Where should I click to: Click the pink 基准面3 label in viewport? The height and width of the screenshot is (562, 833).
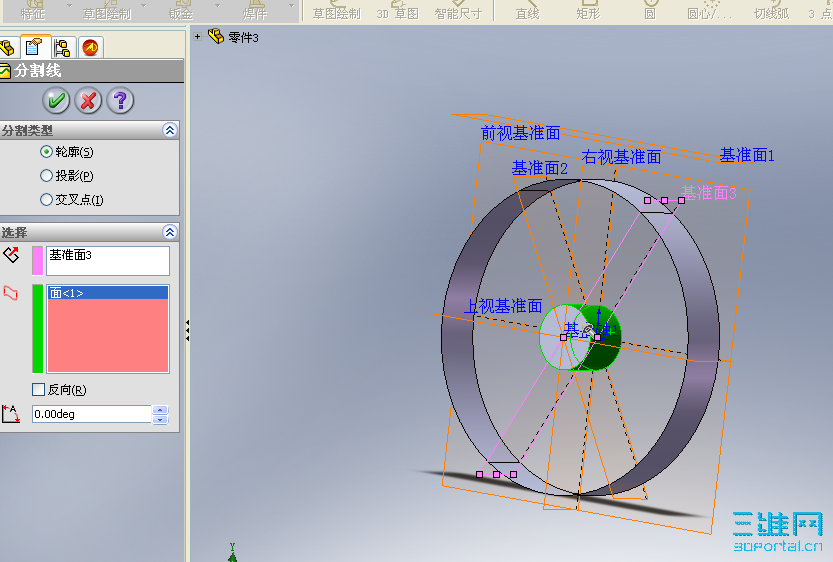[709, 192]
